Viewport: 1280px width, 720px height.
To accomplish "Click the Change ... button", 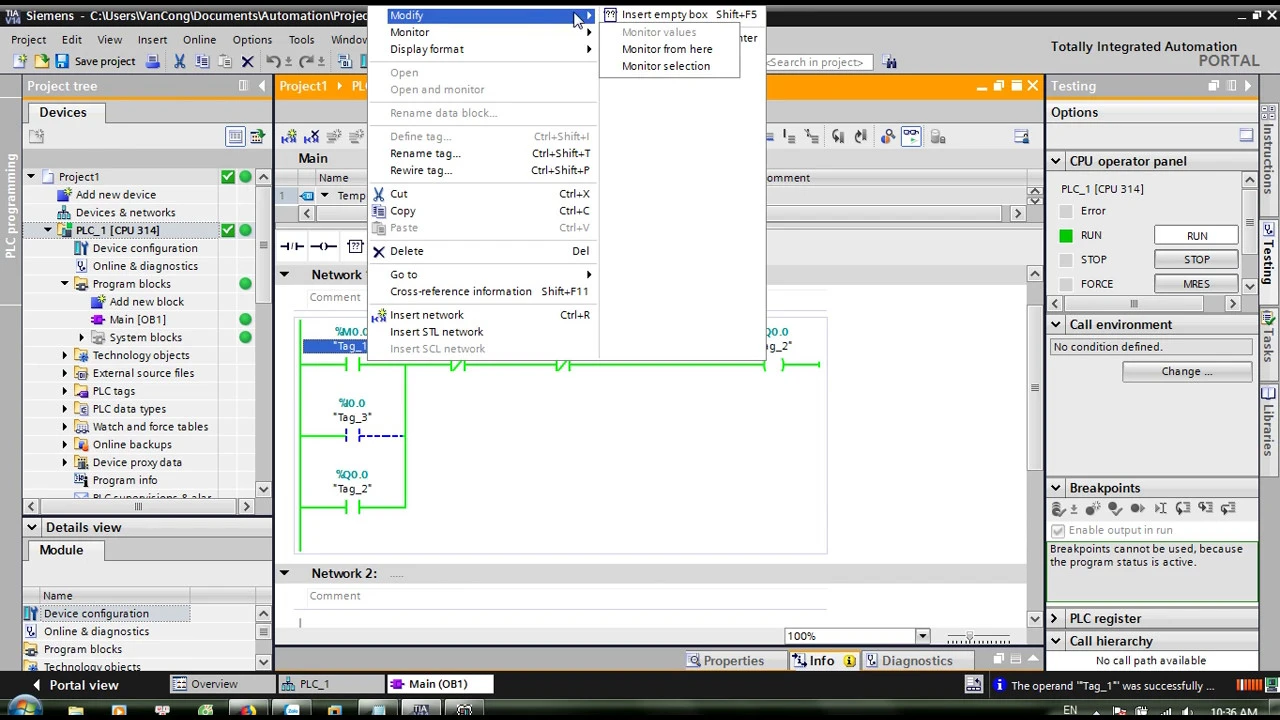I will (x=1187, y=371).
